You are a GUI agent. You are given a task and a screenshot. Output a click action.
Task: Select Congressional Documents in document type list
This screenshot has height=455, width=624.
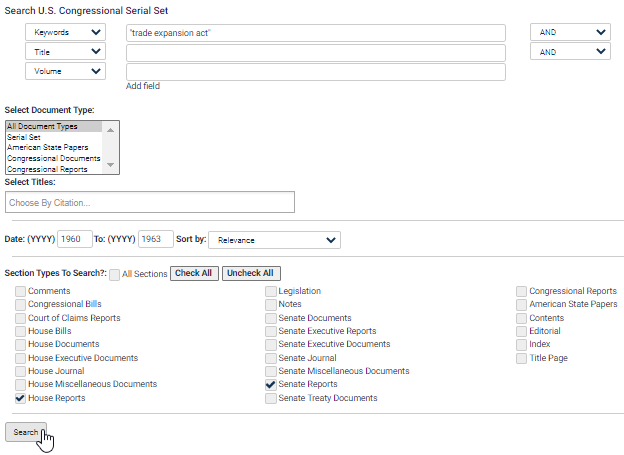pos(53,158)
